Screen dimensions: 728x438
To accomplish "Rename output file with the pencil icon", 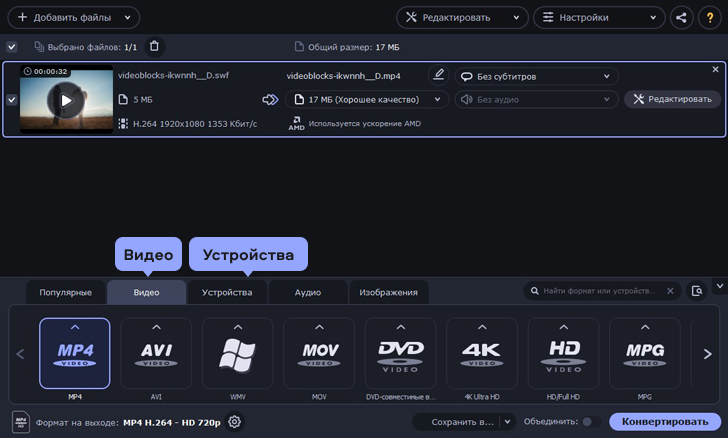I will point(438,75).
